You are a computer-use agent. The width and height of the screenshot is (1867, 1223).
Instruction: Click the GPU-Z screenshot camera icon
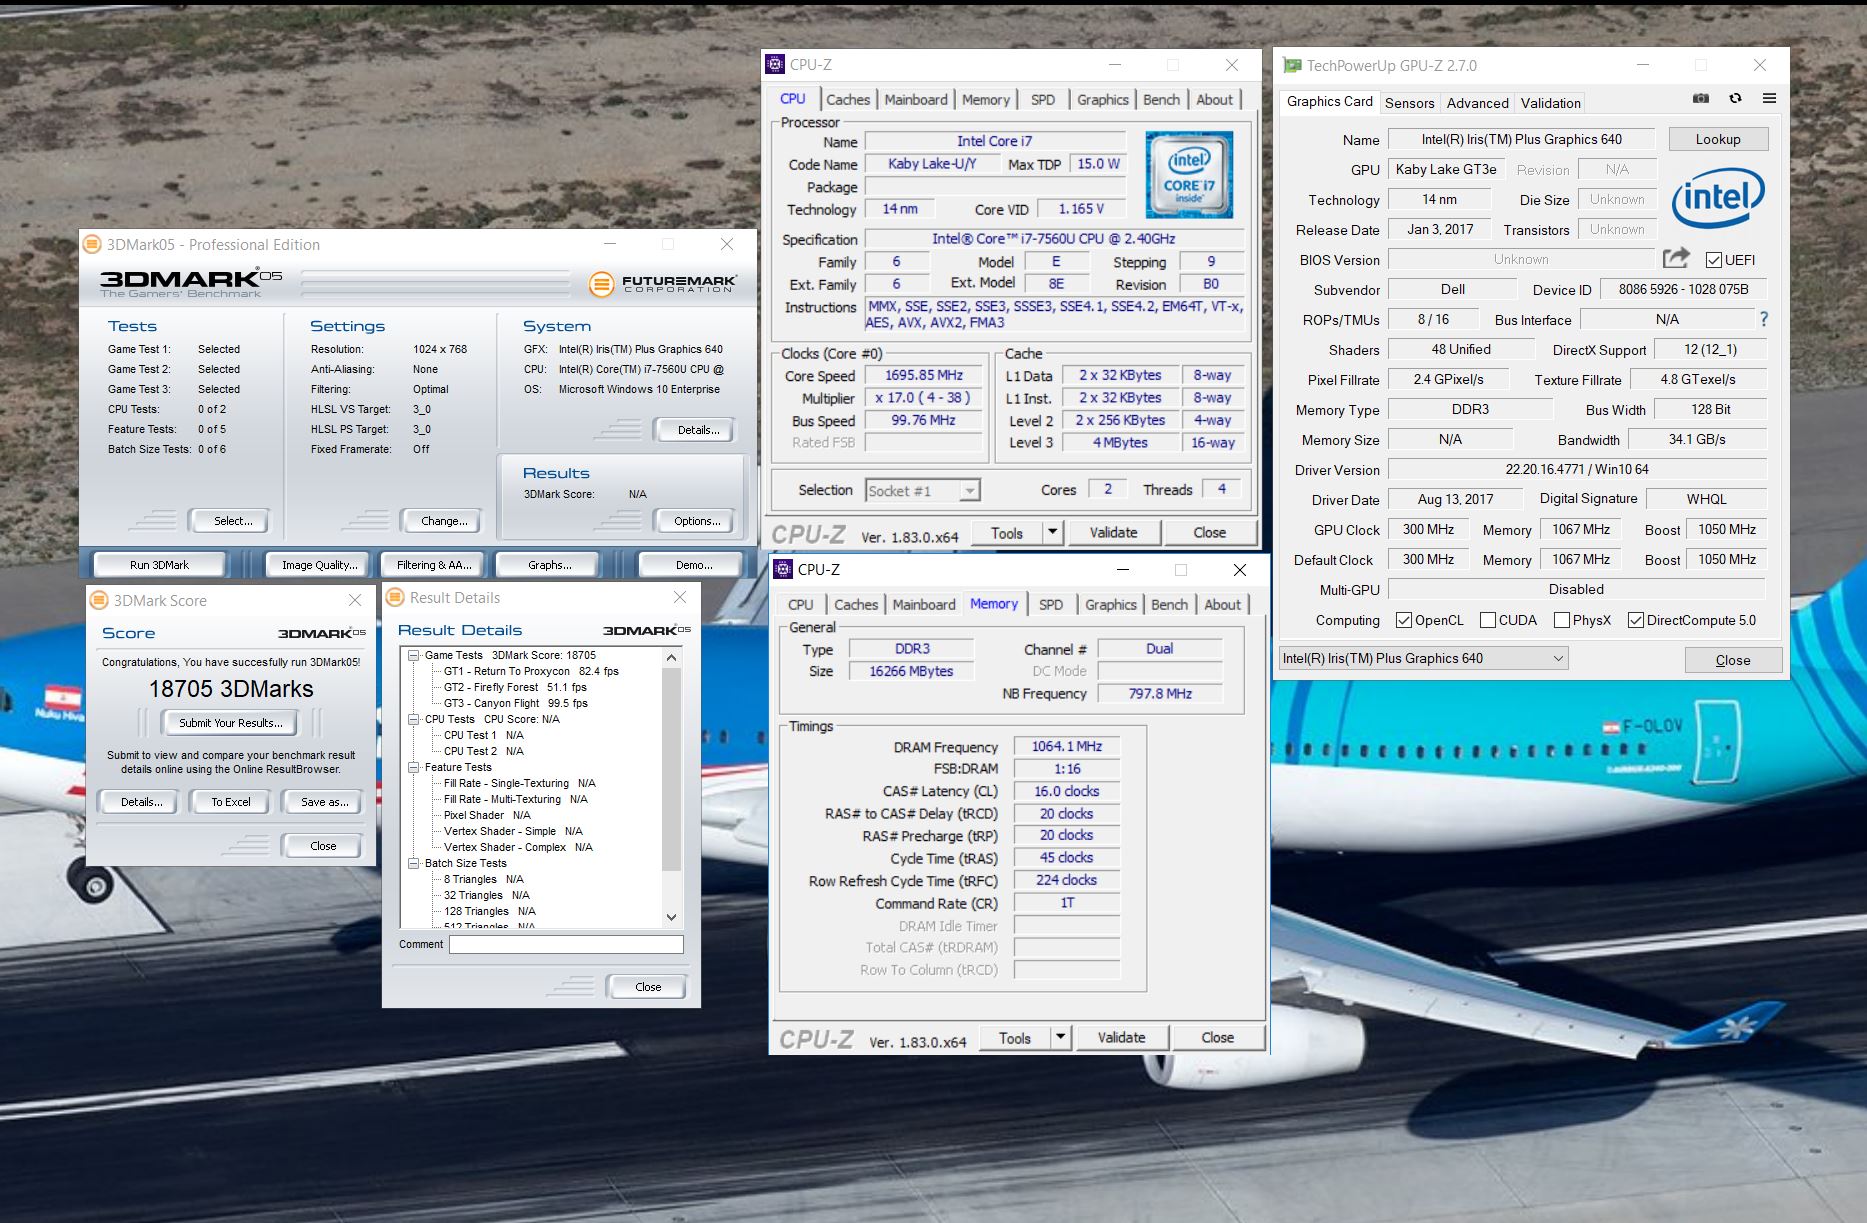1700,98
